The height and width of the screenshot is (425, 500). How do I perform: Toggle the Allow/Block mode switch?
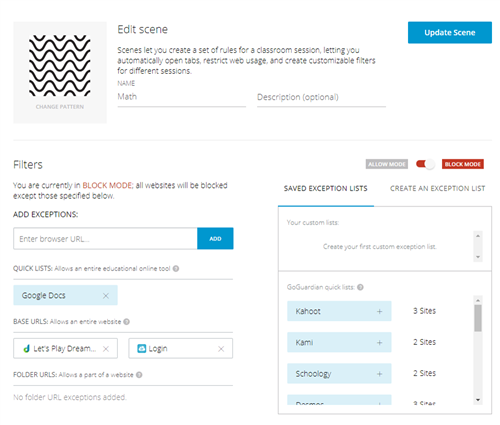tap(425, 164)
